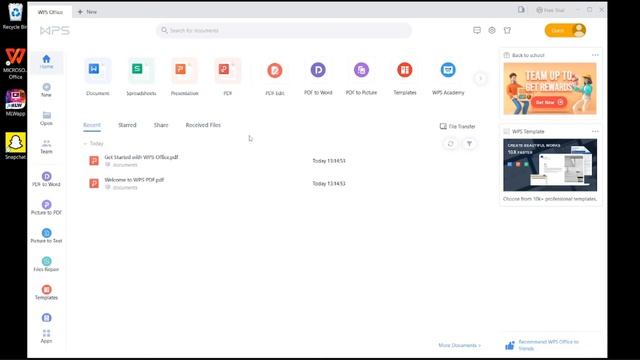The image size is (640, 360).
Task: Open File Transfer
Action: (458, 127)
